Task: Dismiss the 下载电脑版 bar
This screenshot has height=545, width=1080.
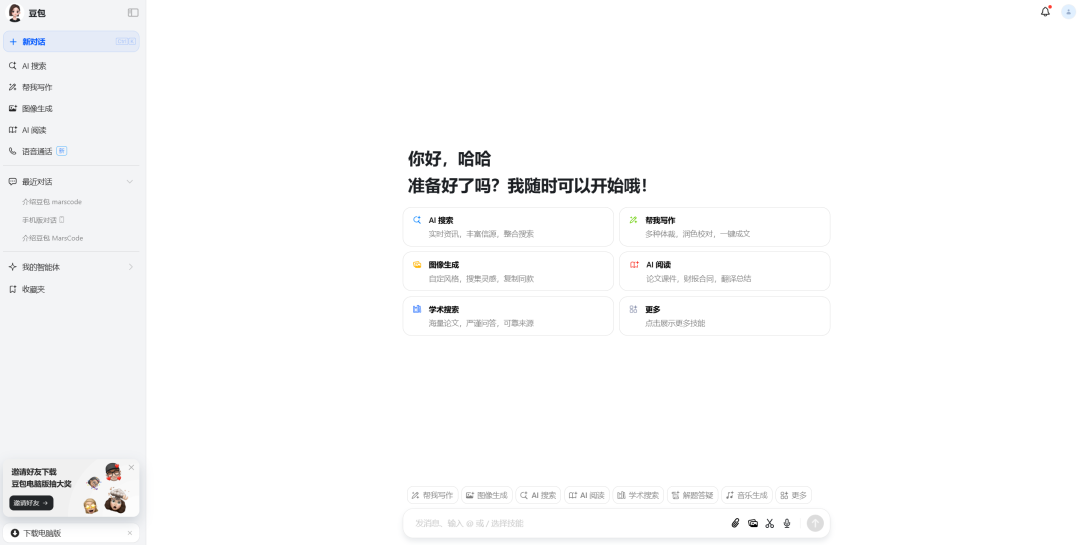Action: pyautogui.click(x=130, y=533)
